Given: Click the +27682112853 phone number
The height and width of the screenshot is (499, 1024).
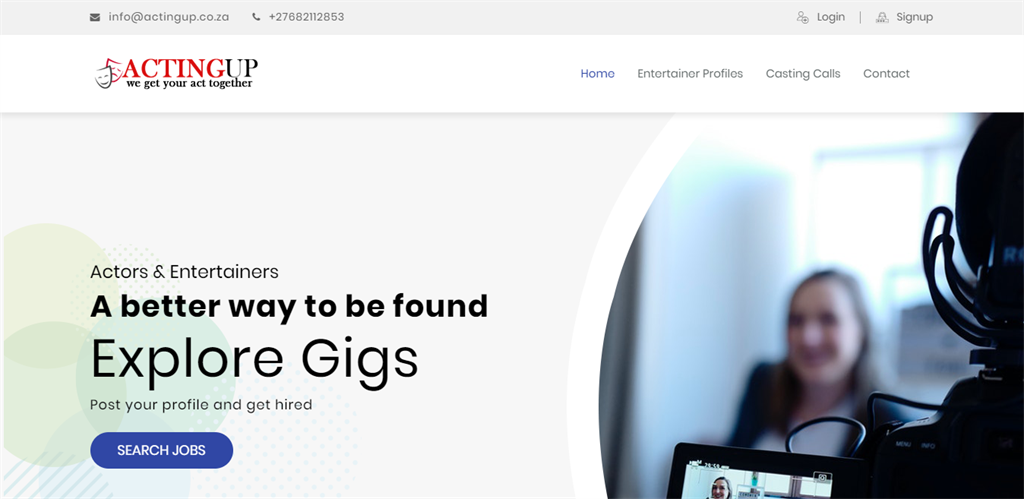Looking at the screenshot, I should pos(306,17).
